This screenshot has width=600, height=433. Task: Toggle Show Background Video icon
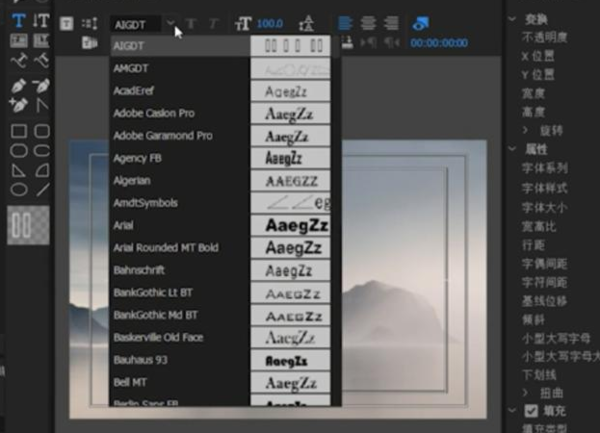point(421,23)
